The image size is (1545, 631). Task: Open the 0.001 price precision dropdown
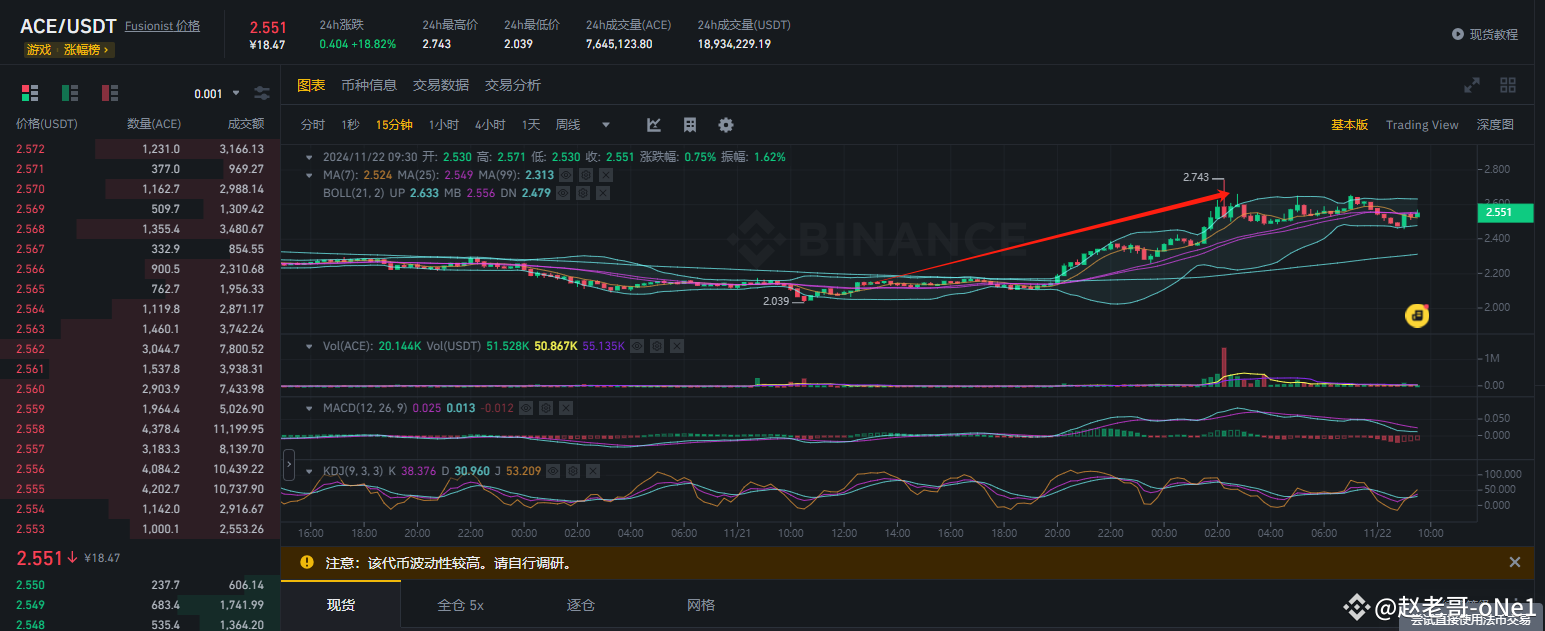[217, 94]
